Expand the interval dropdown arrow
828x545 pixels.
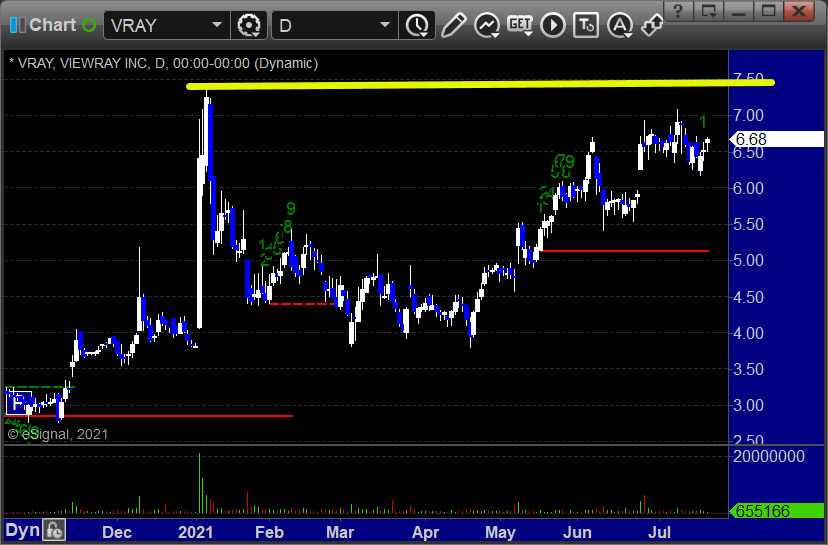[x=385, y=25]
